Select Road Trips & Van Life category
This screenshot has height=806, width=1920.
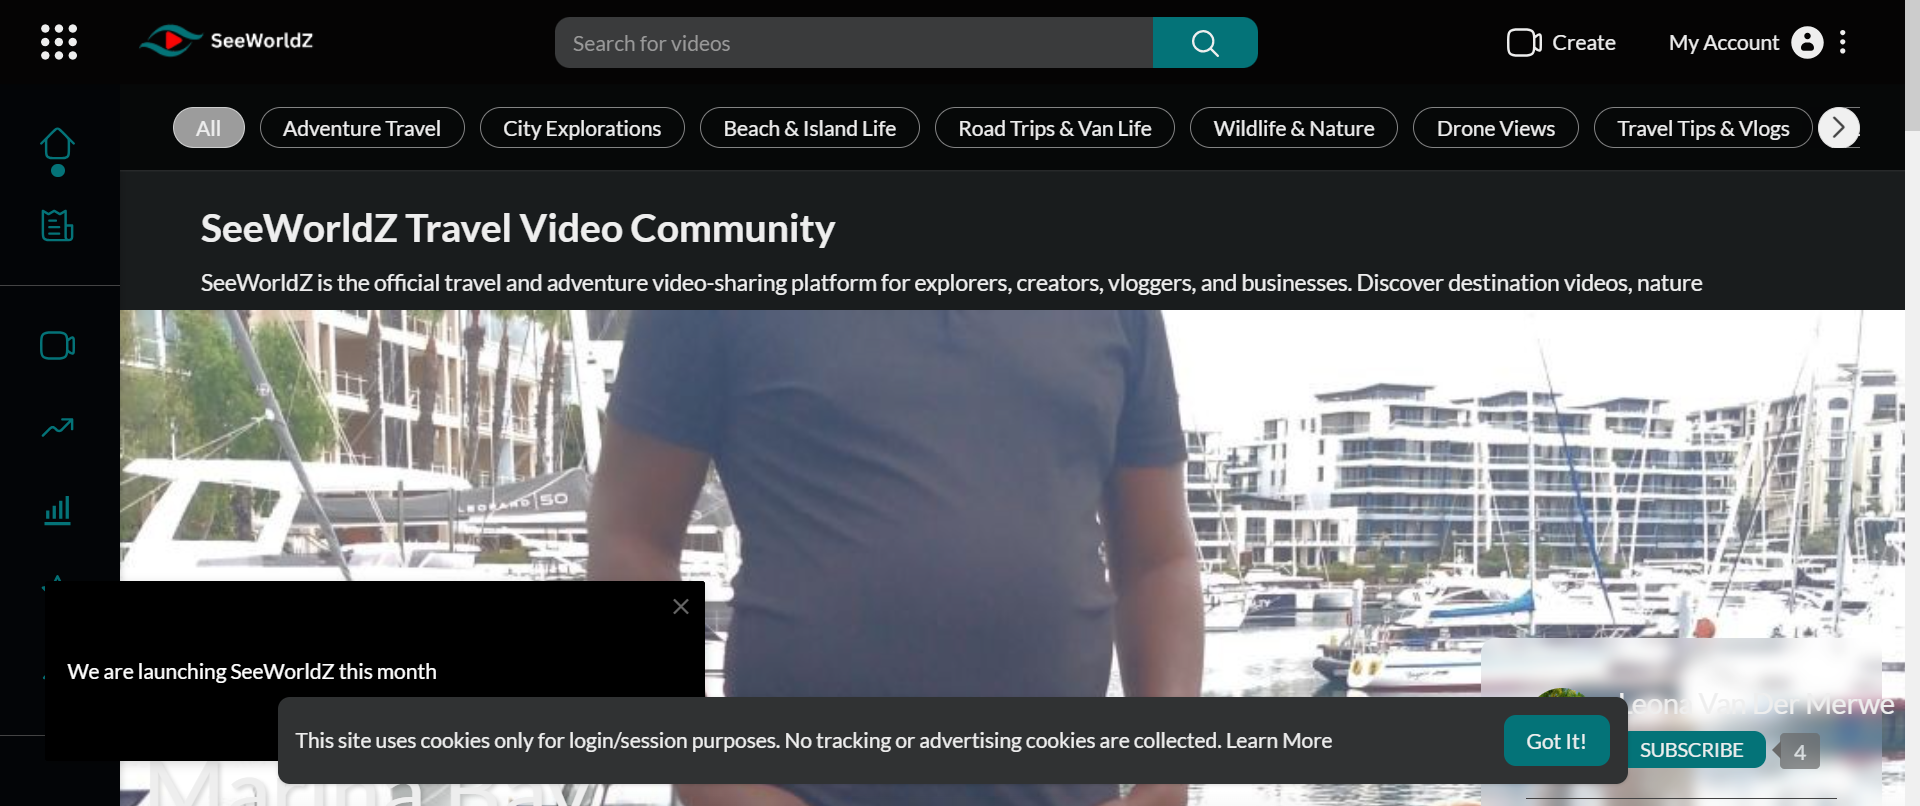click(x=1055, y=128)
